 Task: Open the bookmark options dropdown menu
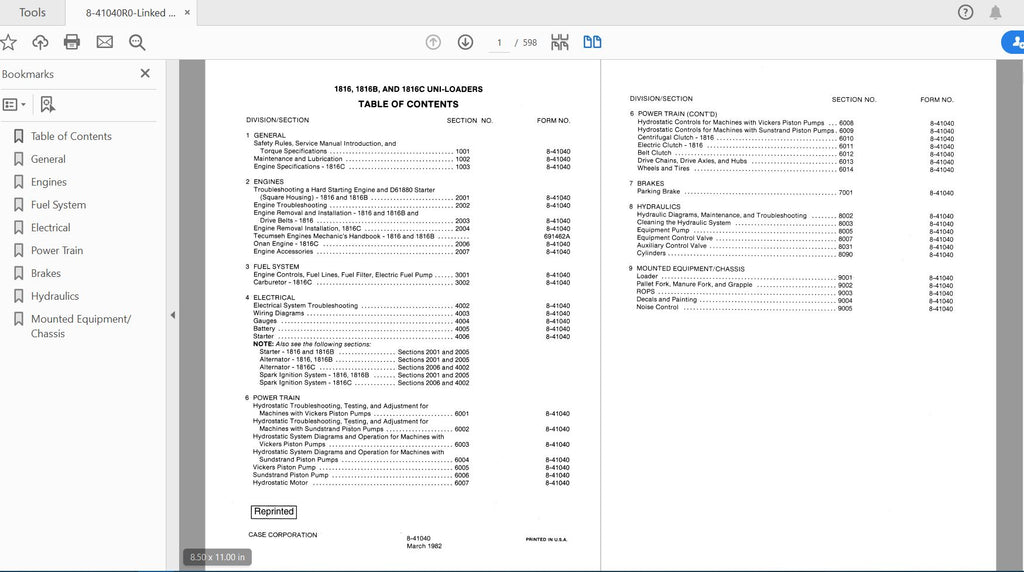pos(14,104)
